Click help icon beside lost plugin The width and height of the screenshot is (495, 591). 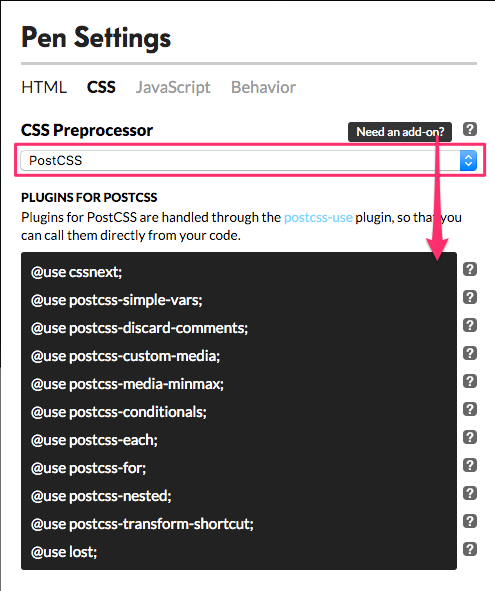(470, 549)
